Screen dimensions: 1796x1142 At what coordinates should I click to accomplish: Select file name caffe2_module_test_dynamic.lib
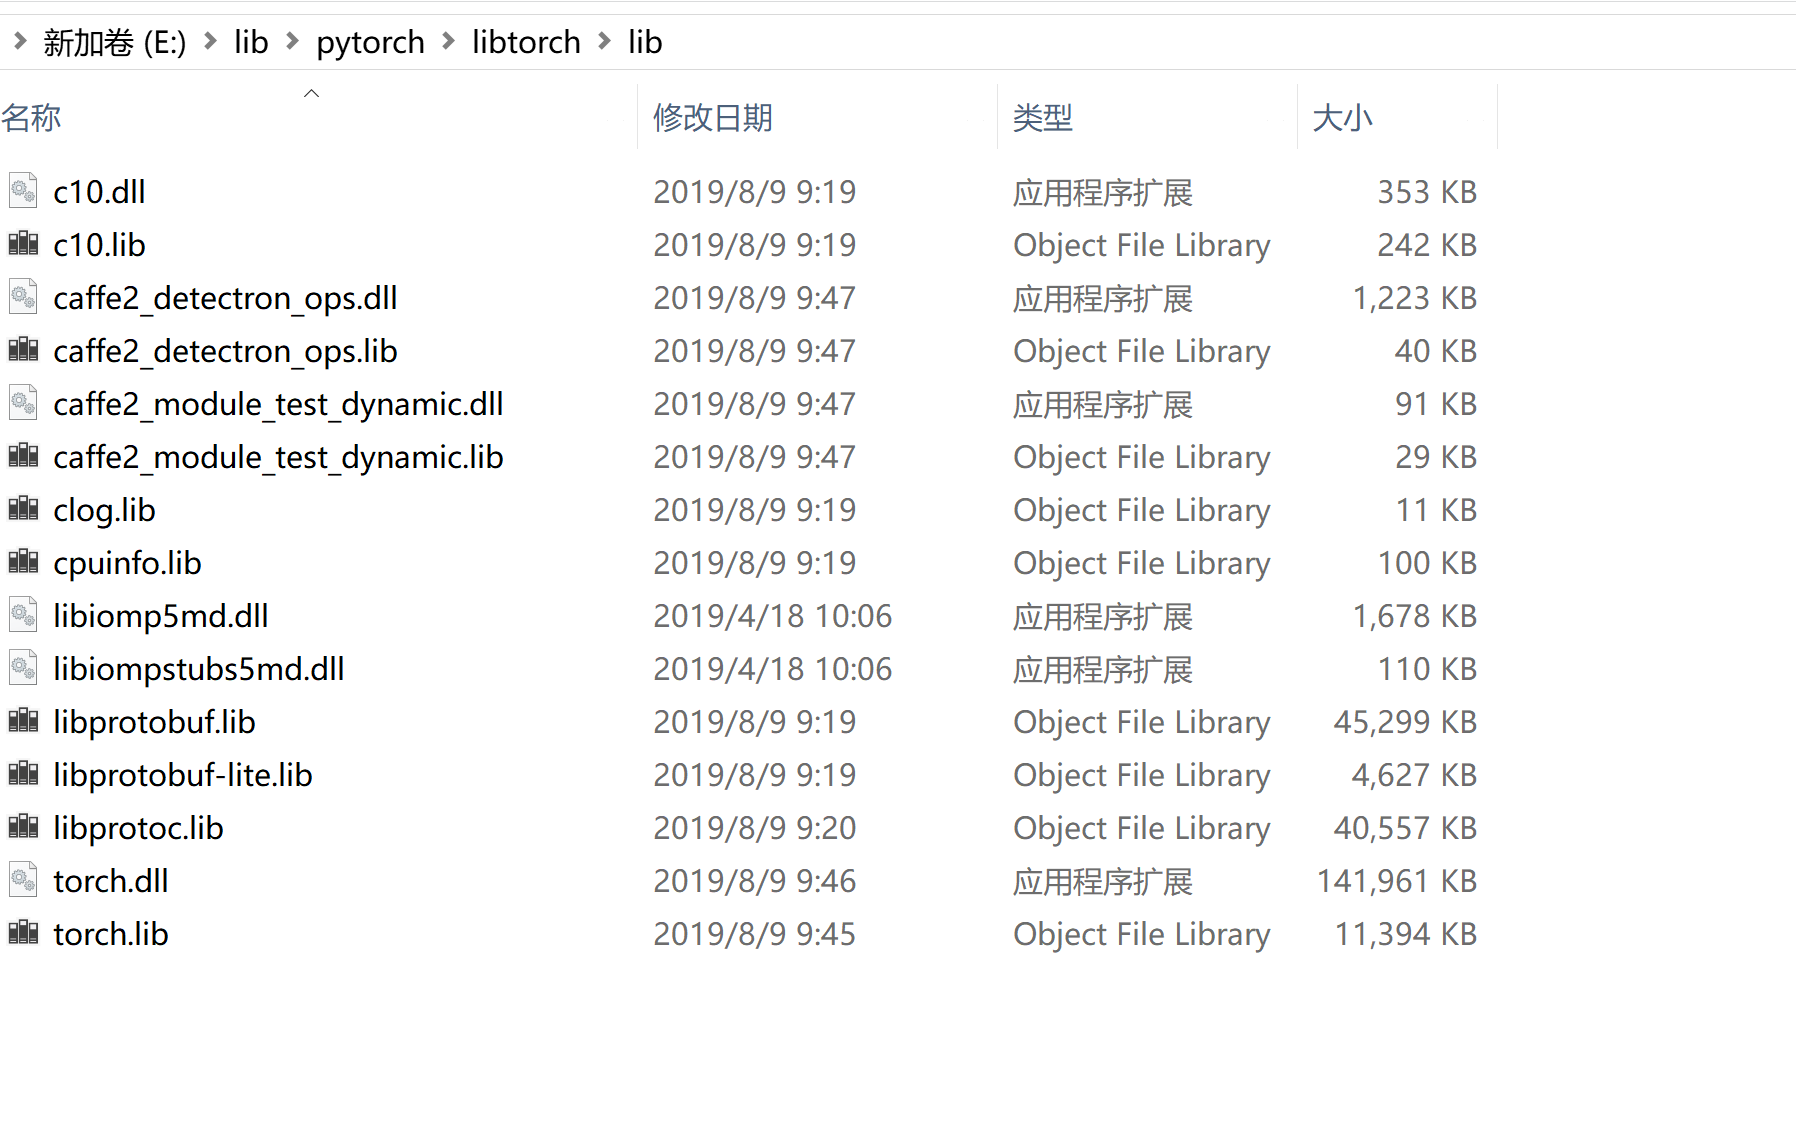tap(278, 457)
